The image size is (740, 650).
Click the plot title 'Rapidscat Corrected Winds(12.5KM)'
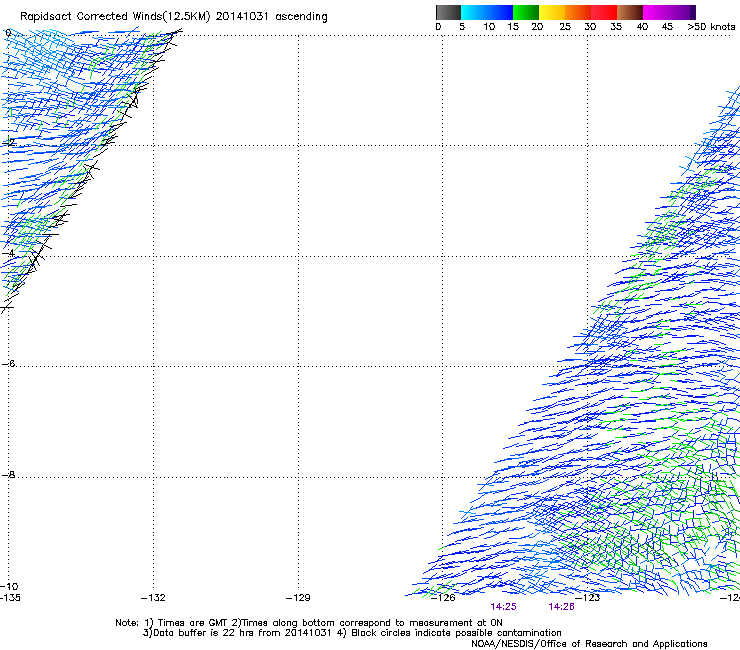115,17
